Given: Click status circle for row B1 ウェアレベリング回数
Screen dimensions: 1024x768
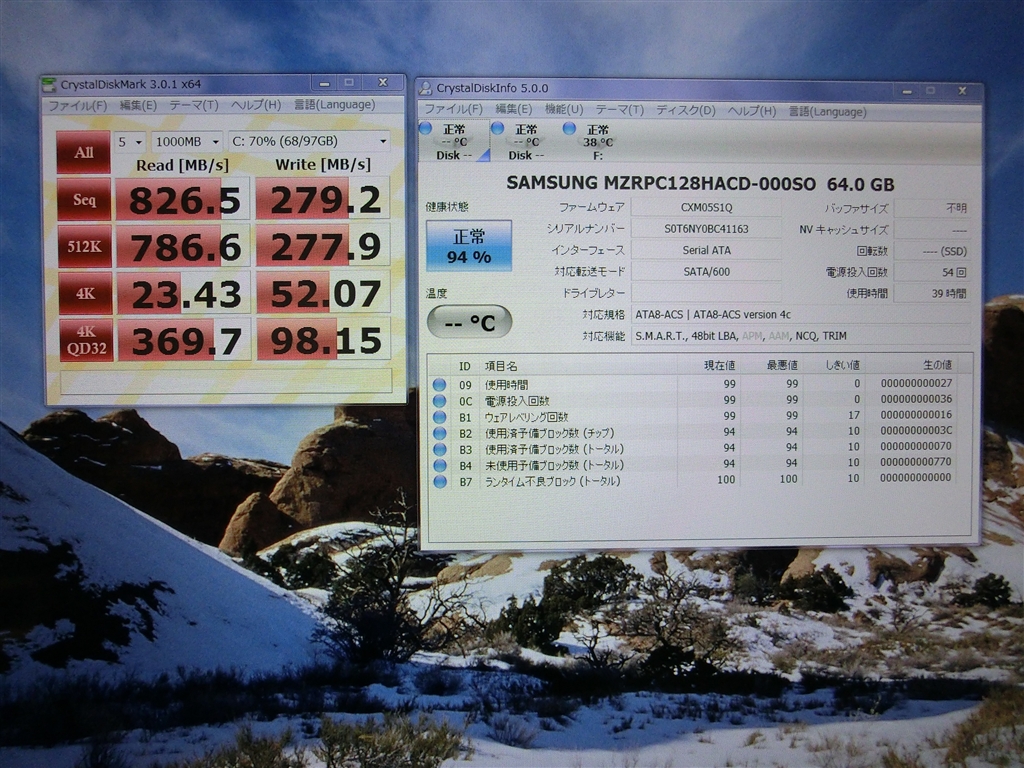Looking at the screenshot, I should pyautogui.click(x=440, y=417).
